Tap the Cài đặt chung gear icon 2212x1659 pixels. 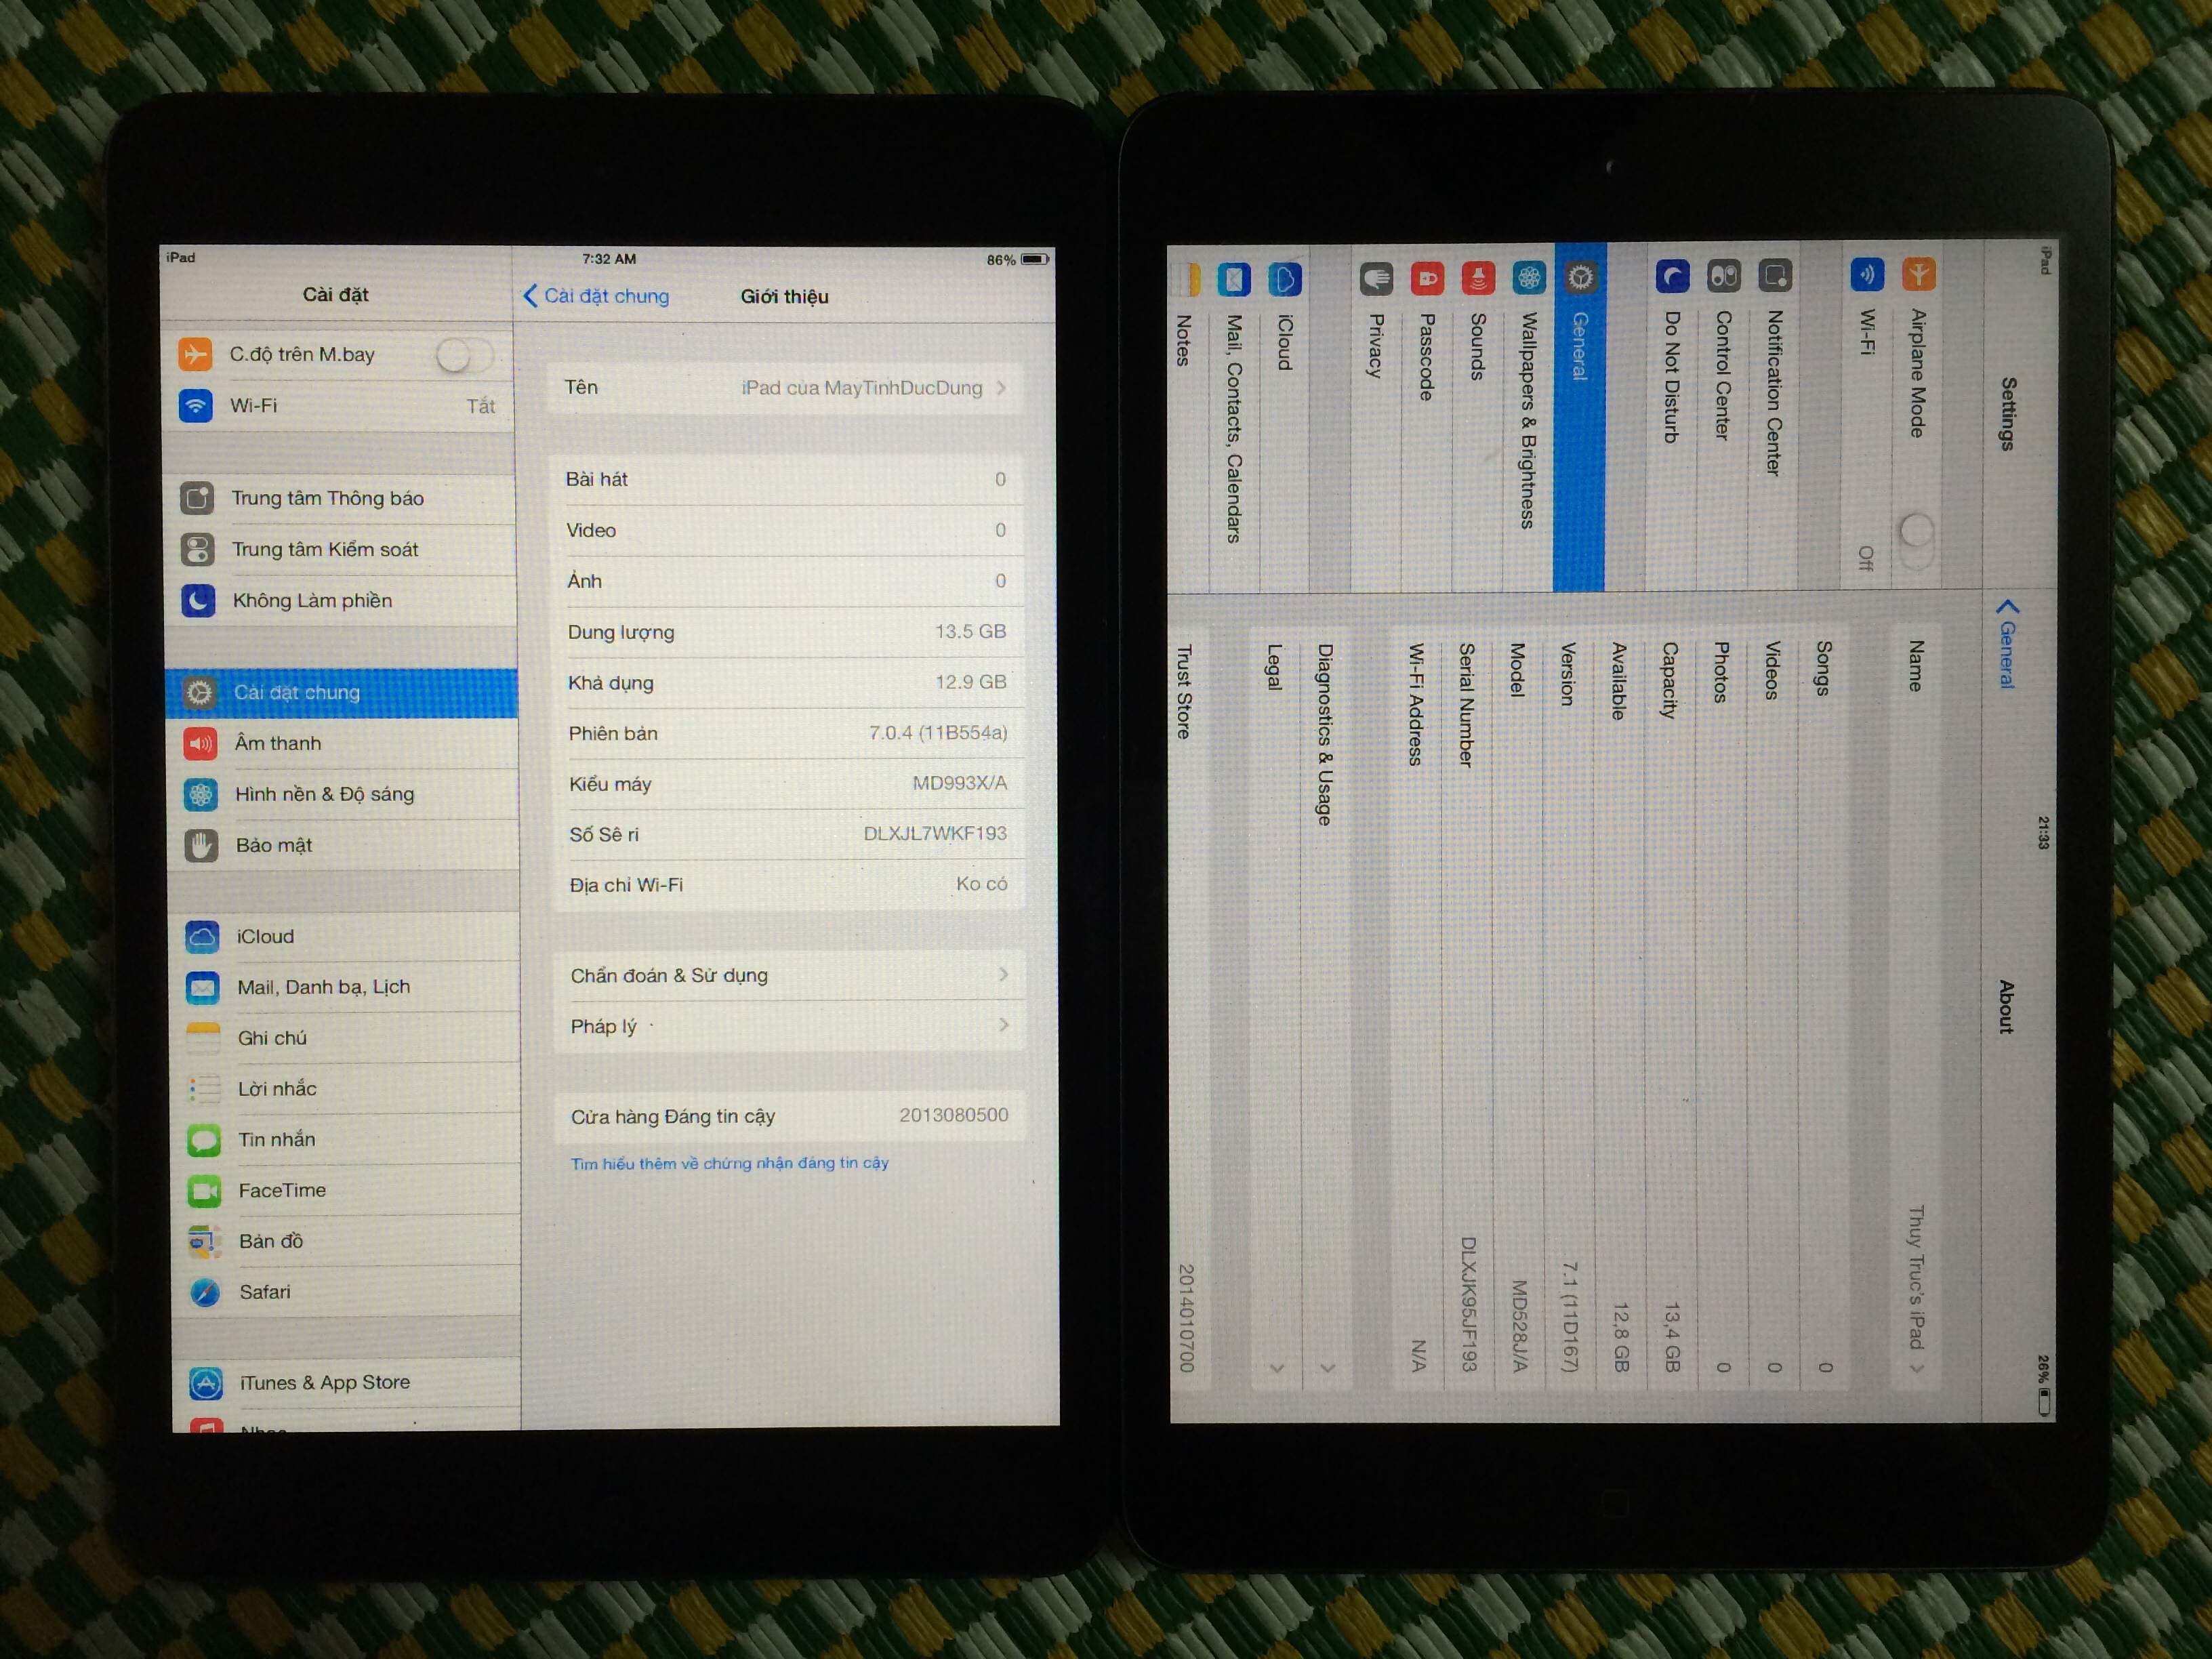[x=200, y=692]
